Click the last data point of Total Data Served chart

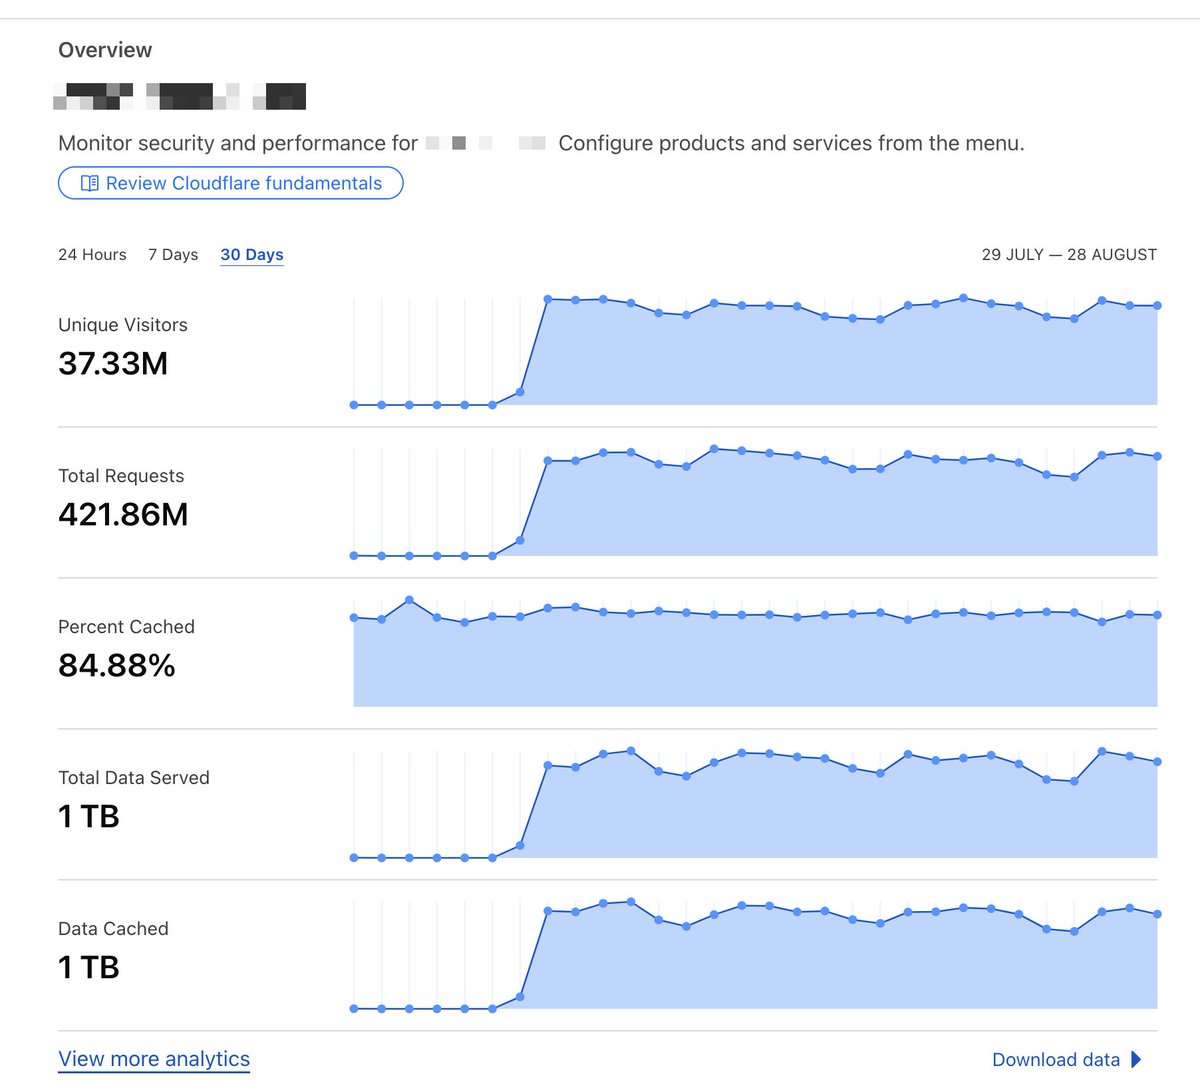(1157, 762)
